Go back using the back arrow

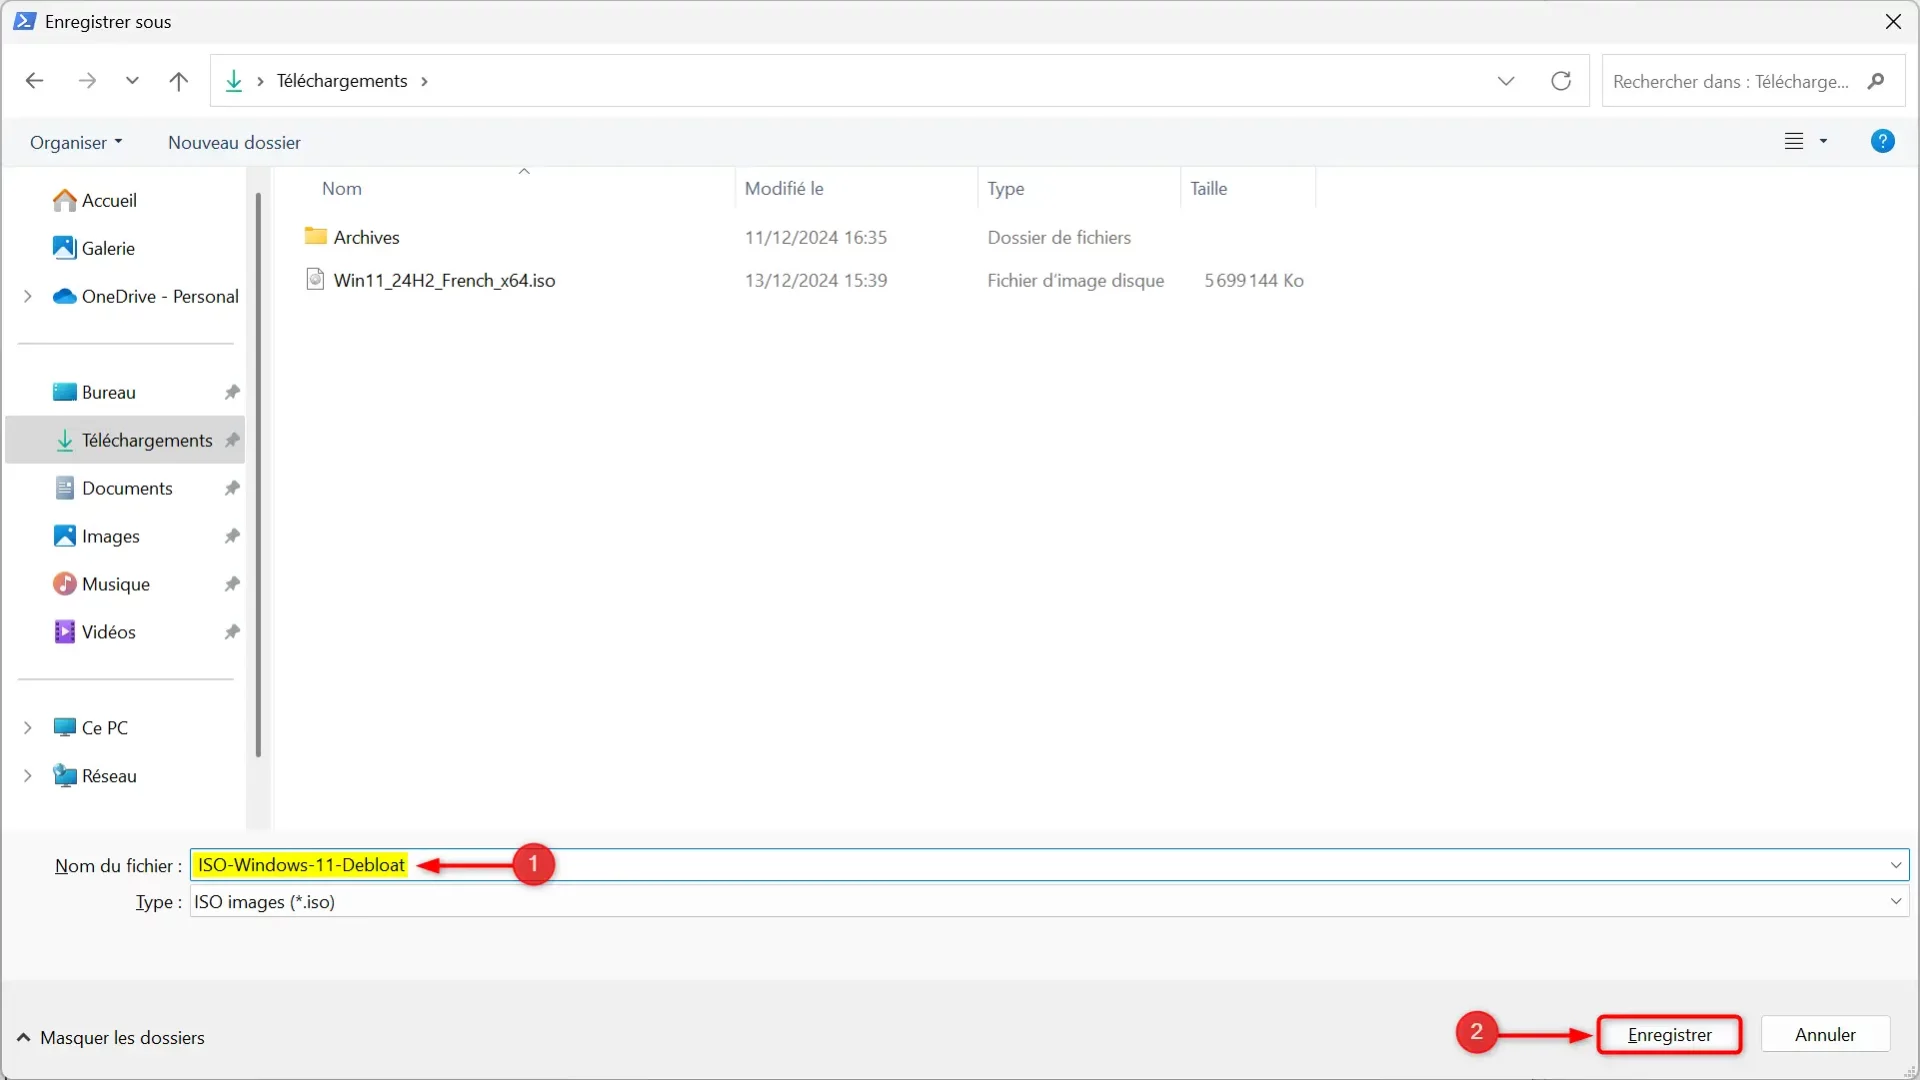click(35, 81)
